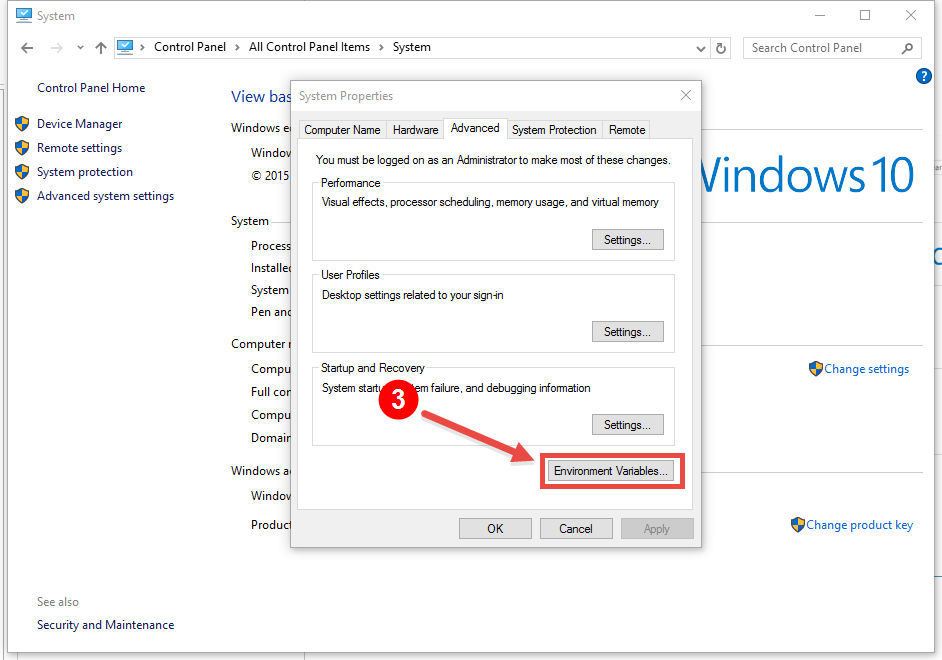
Task: Click shield icon beside Change settings
Action: (815, 369)
